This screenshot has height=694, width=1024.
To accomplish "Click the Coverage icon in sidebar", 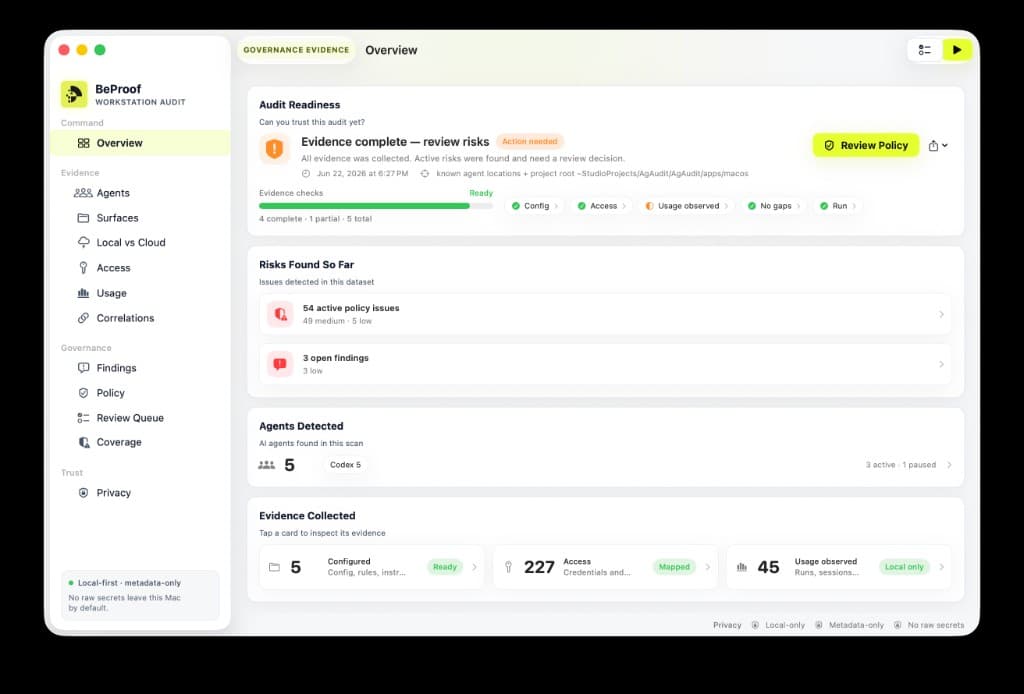I will (x=84, y=442).
